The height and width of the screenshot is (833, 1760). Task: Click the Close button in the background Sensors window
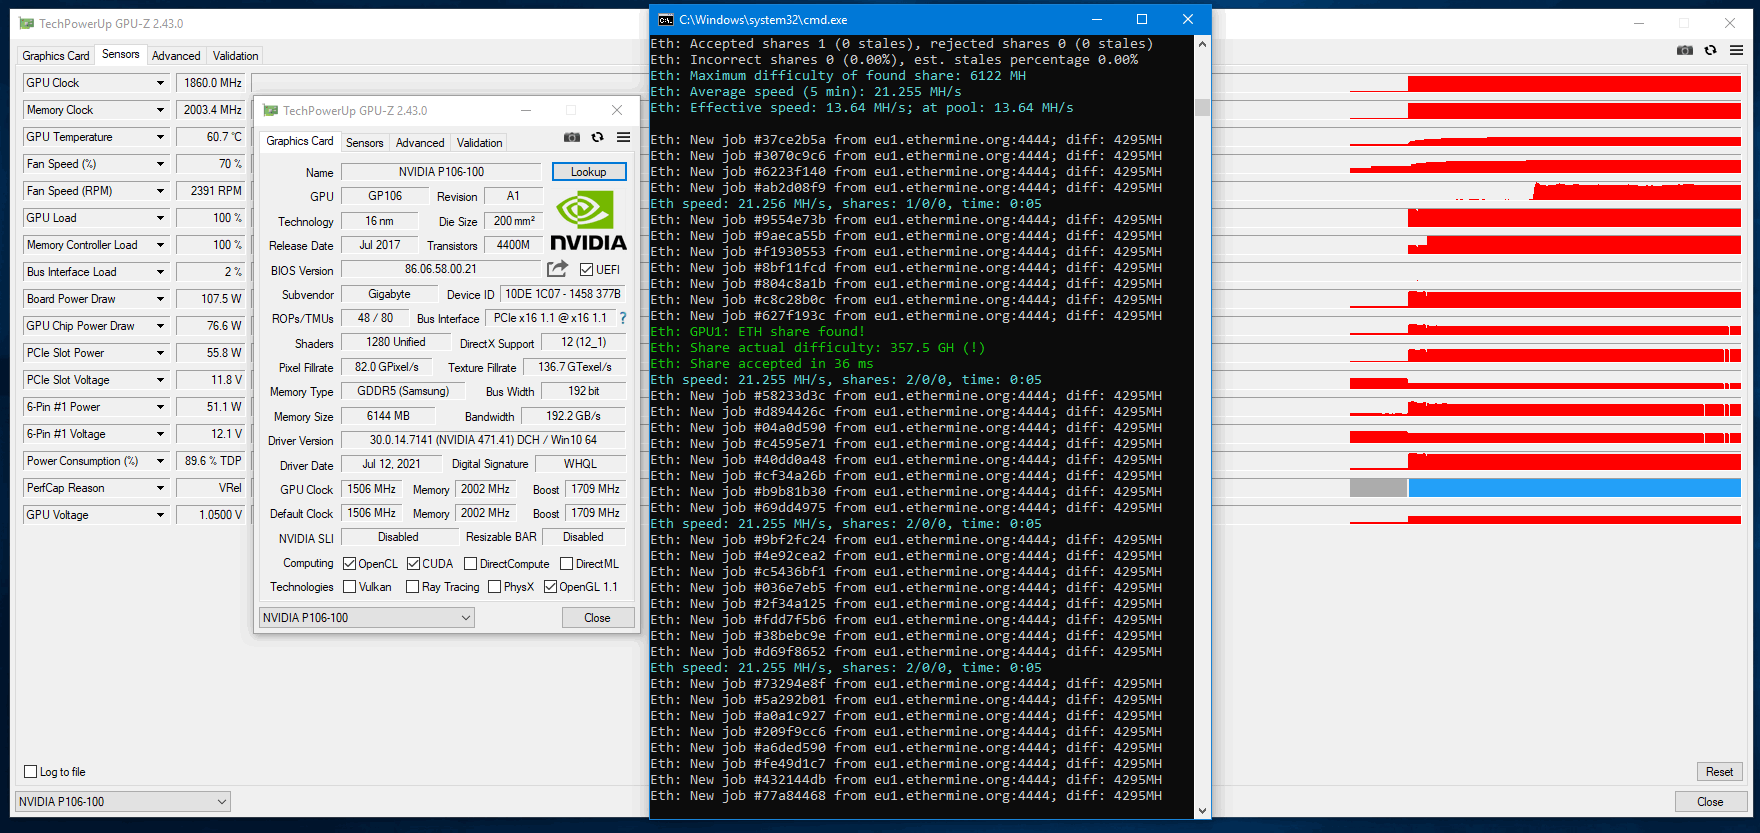[1711, 802]
